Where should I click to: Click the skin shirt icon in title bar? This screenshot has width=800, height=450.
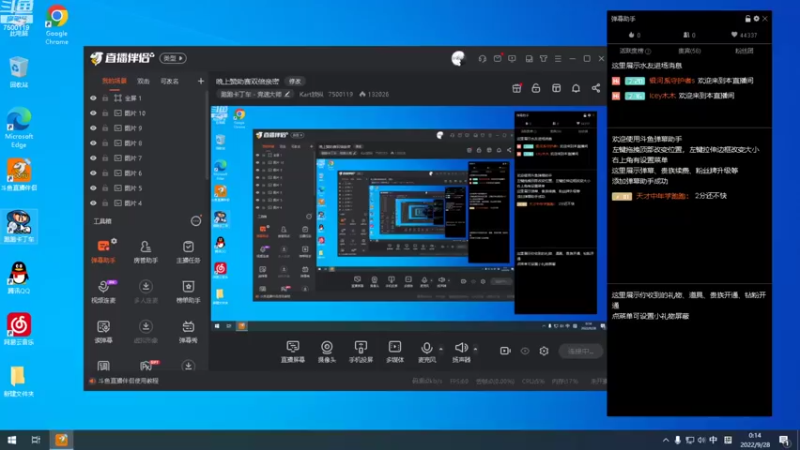[543, 59]
